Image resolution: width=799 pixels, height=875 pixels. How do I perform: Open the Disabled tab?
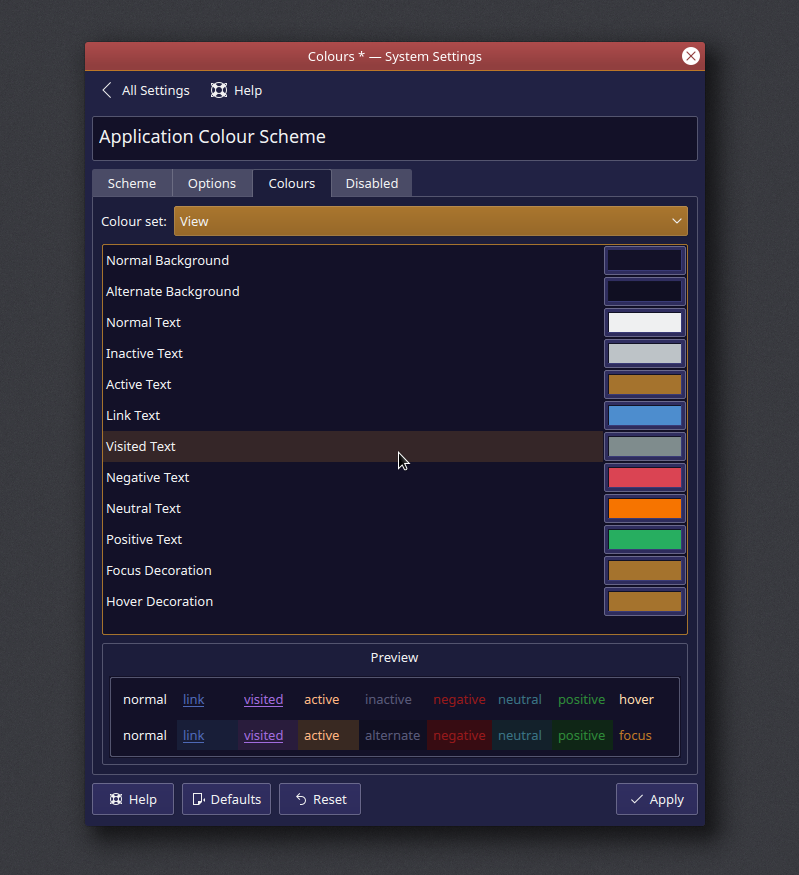pyautogui.click(x=372, y=184)
